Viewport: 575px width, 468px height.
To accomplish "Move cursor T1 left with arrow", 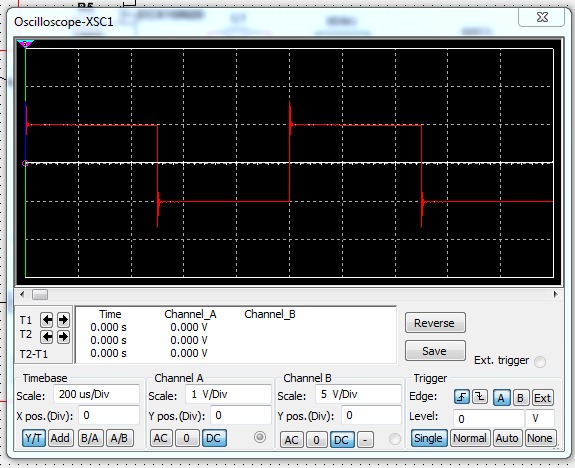I will (47, 320).
